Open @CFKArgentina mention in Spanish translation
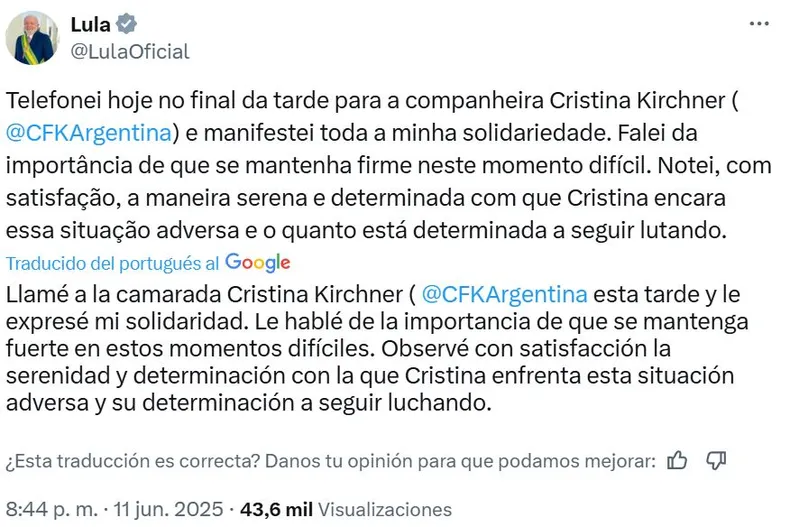The image size is (790, 527). [504, 294]
